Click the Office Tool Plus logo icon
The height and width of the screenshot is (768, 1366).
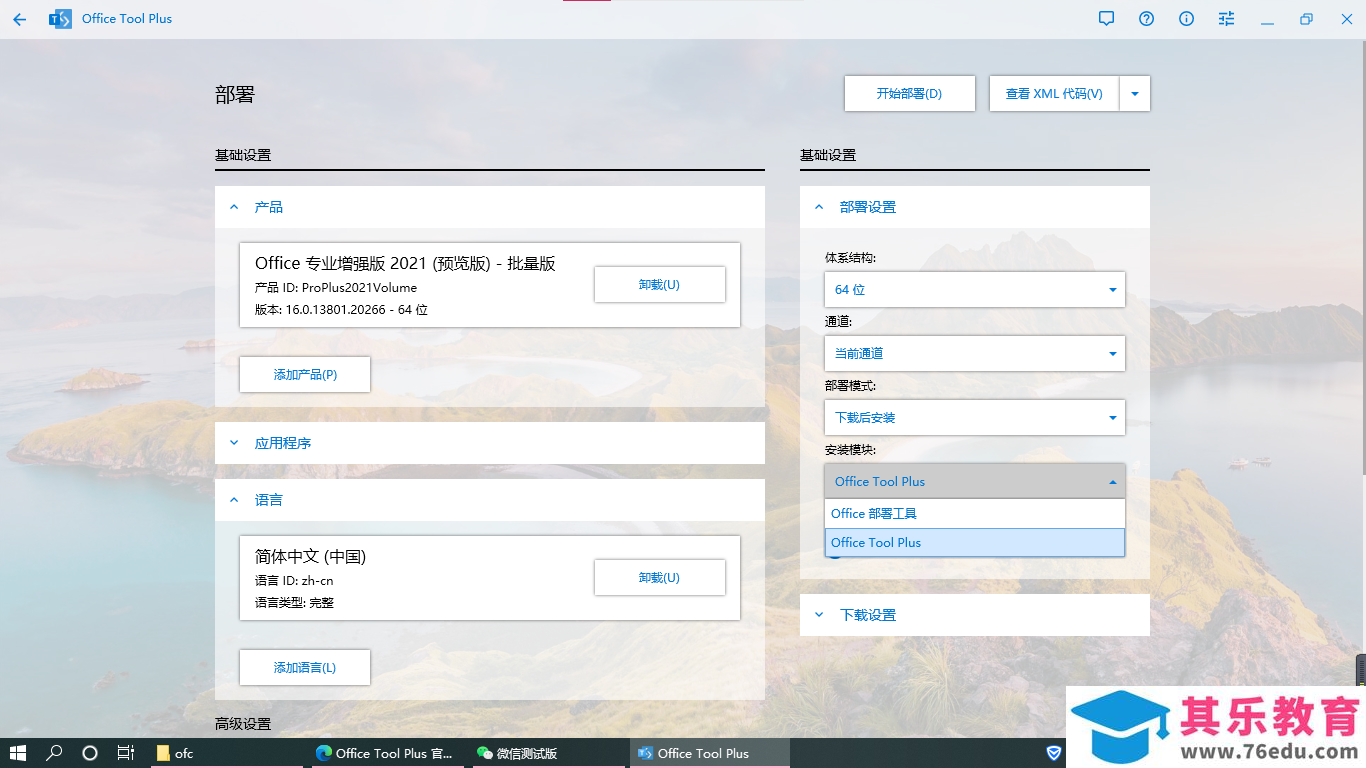[60, 19]
